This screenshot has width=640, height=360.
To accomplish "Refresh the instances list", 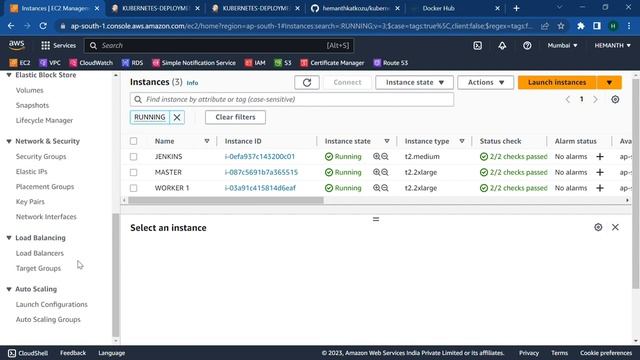I will pos(307,82).
